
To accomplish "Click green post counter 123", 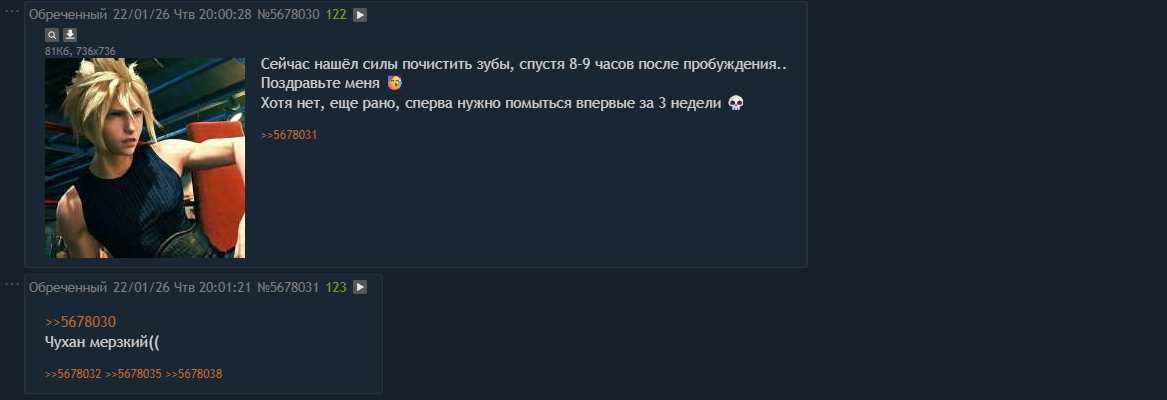I will tap(336, 287).
